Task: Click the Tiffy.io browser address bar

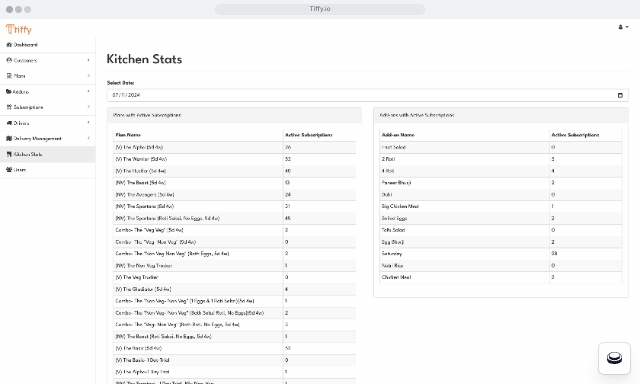Action: (x=320, y=9)
